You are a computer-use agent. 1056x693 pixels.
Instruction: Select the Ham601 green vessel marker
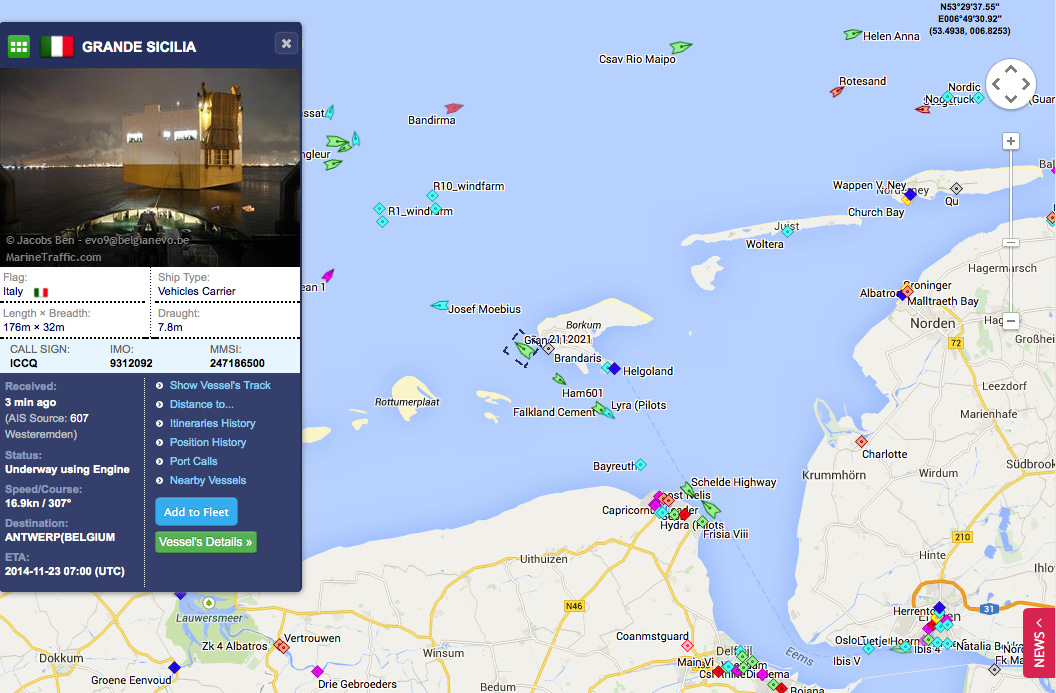559,379
